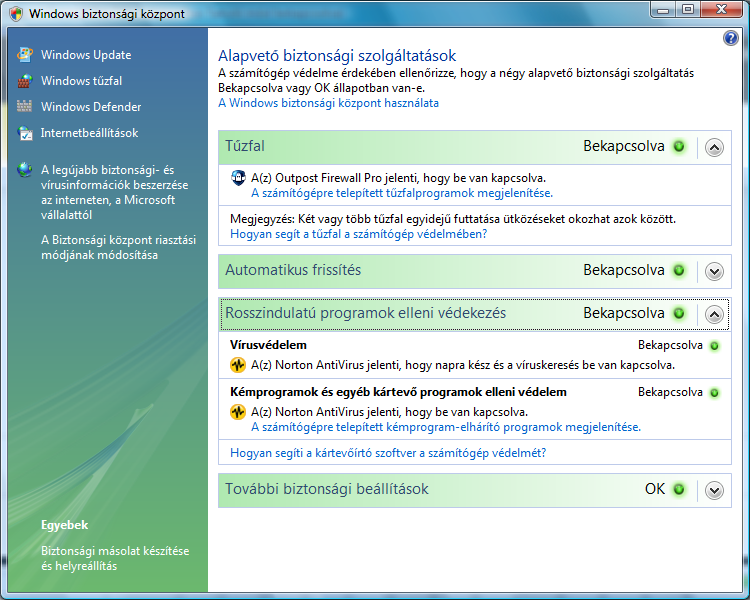Click Kémprogramok és egyéb kártevő programok heading

398,392
